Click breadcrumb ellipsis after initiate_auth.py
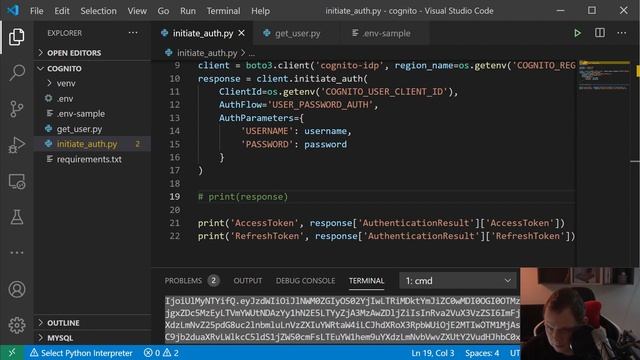Screen dimensions: 640x360 [252, 53]
